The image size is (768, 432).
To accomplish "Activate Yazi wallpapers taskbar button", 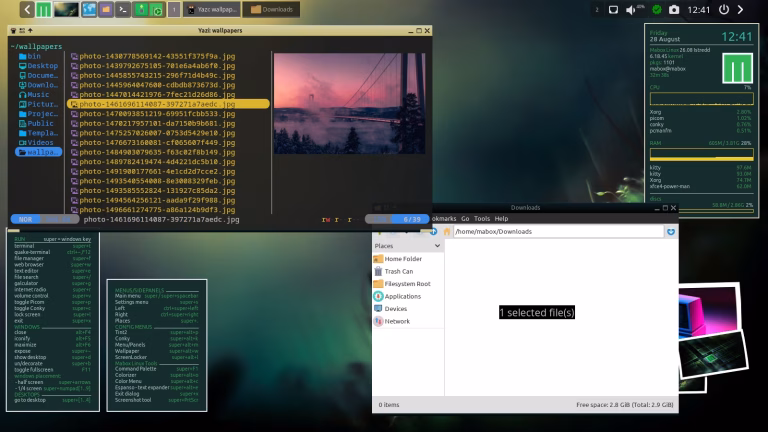I will 213,9.
